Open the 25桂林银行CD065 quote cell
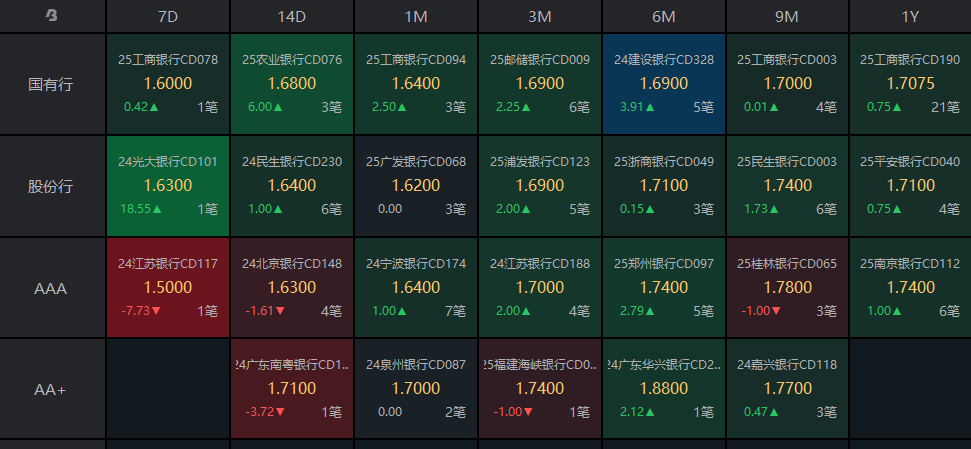 (787, 288)
